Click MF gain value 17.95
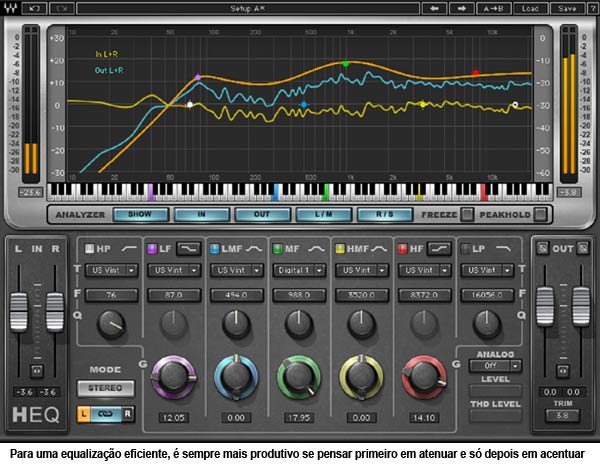This screenshot has width=600, height=465. click(x=299, y=418)
